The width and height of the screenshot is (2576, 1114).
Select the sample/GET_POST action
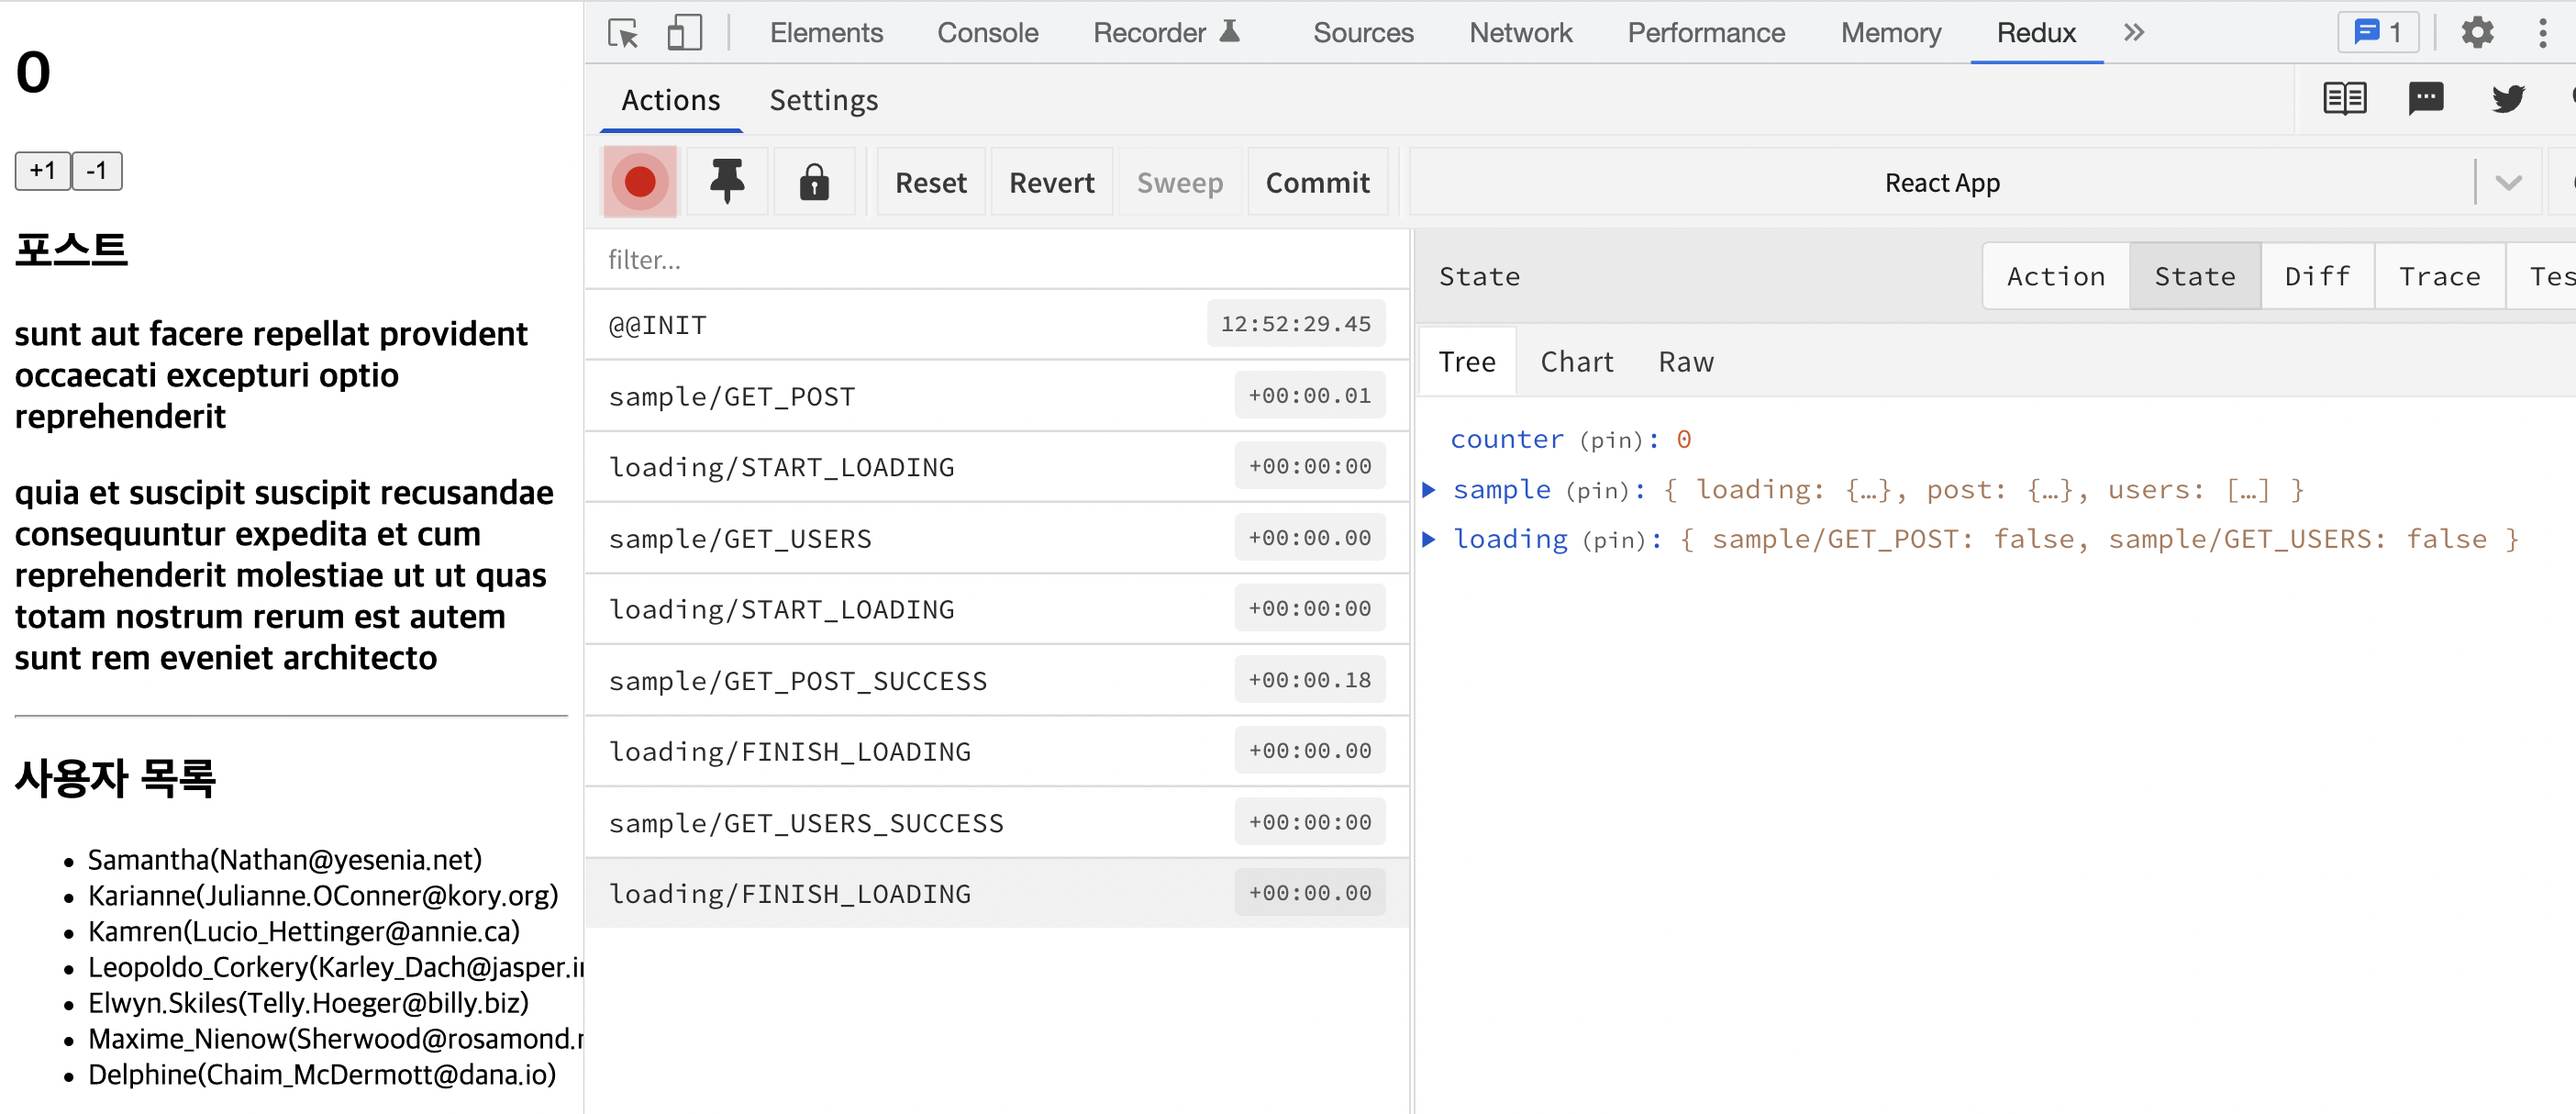click(x=997, y=396)
